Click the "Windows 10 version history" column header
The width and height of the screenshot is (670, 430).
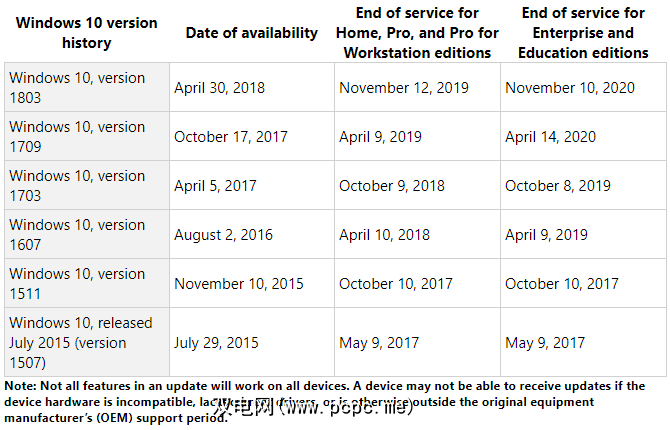[x=87, y=33]
